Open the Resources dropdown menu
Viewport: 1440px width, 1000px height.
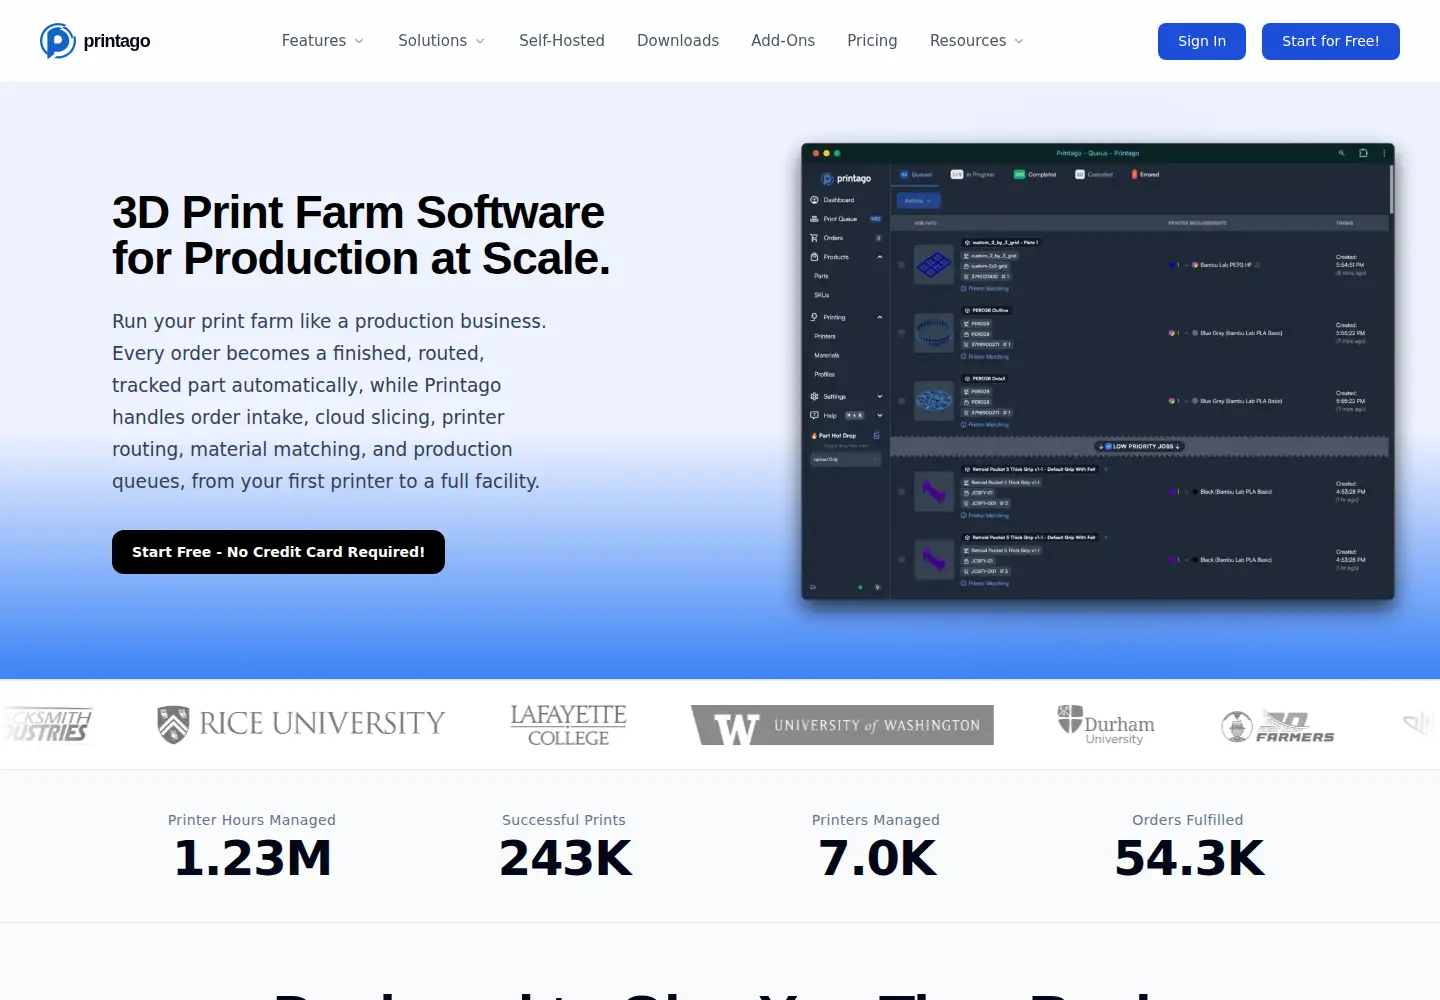pos(977,41)
